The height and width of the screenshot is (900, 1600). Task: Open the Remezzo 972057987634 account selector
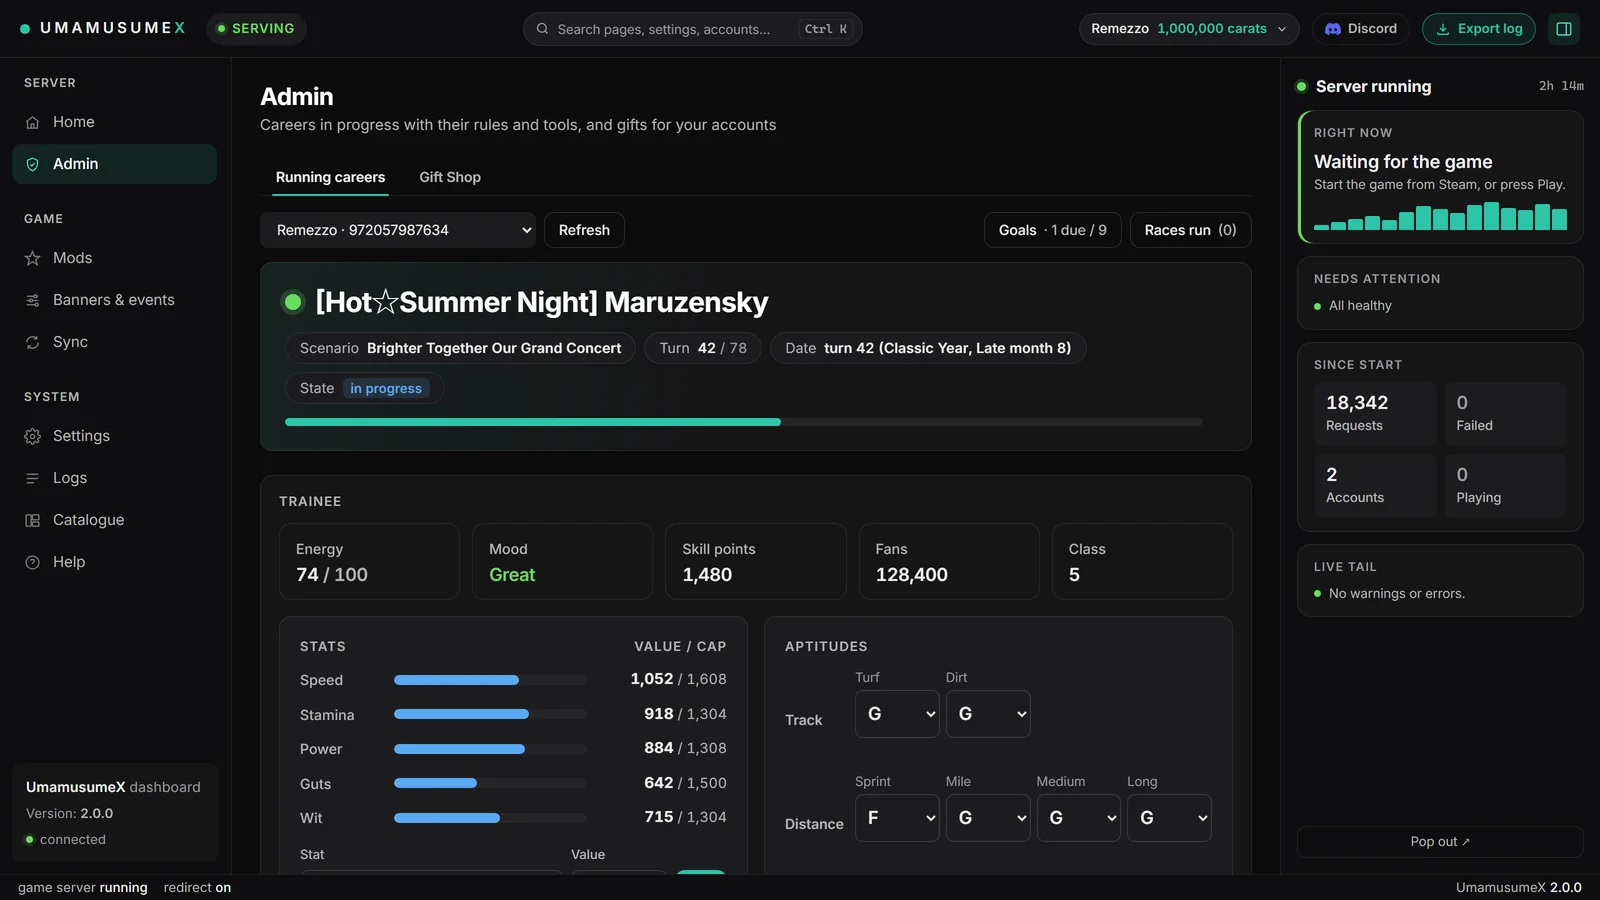[398, 230]
